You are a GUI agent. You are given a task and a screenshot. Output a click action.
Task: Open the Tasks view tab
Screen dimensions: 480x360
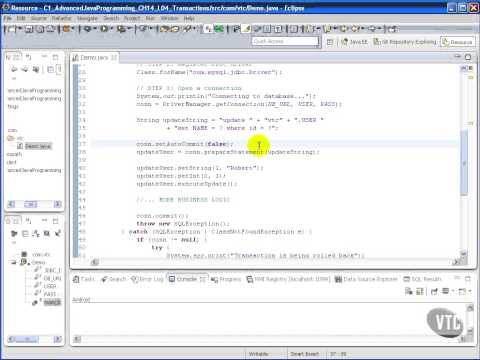(84, 279)
